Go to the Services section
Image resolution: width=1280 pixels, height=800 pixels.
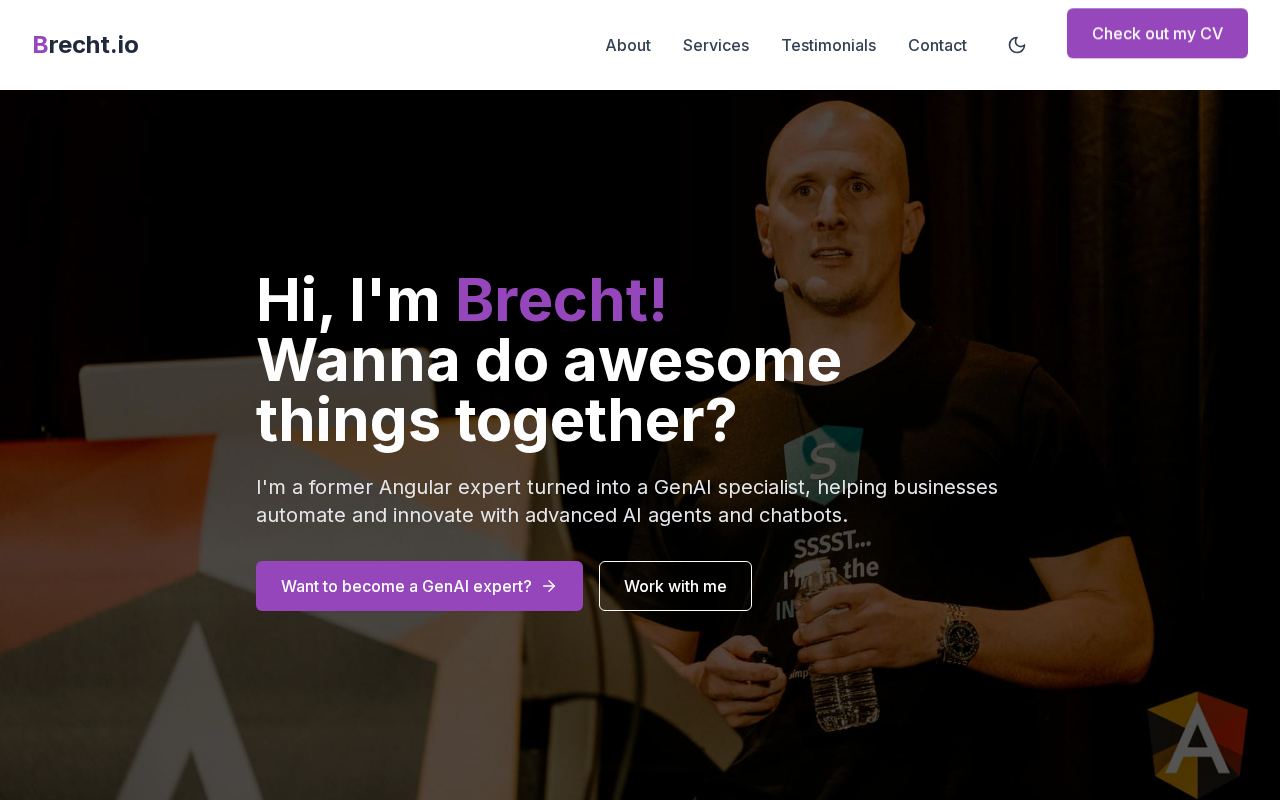click(x=716, y=45)
